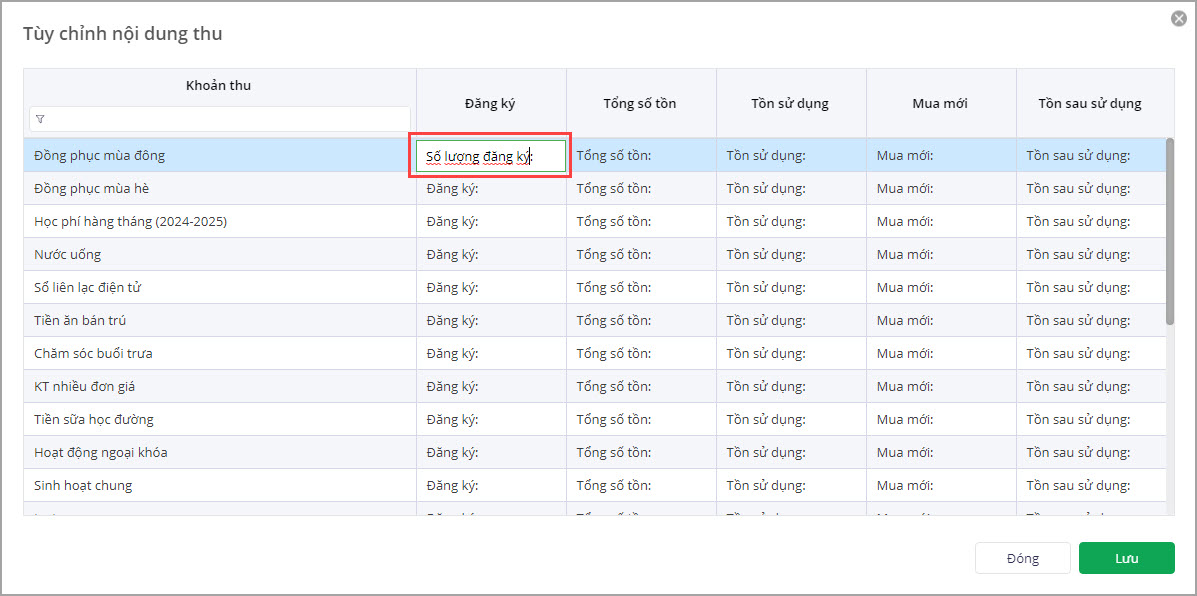Click the Khoản thu filter text box

[x=225, y=119]
